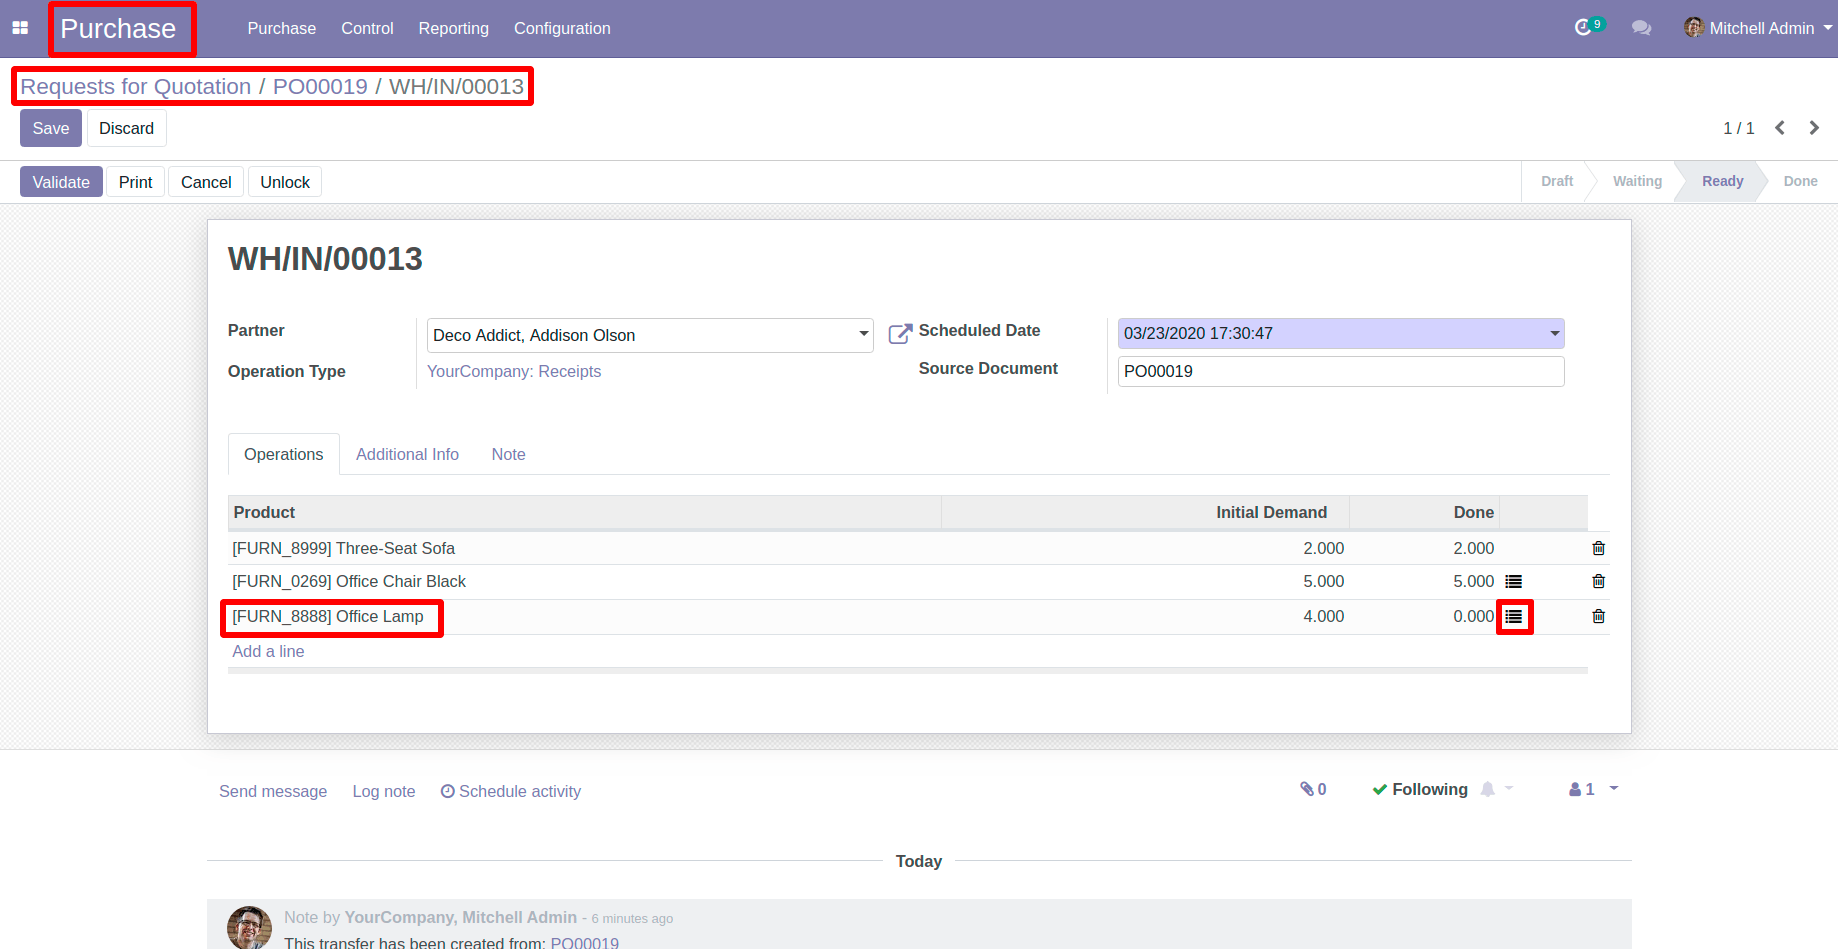Viewport: 1838px width, 949px height.
Task: Click PO00019 link in transfer note
Action: coord(585,942)
